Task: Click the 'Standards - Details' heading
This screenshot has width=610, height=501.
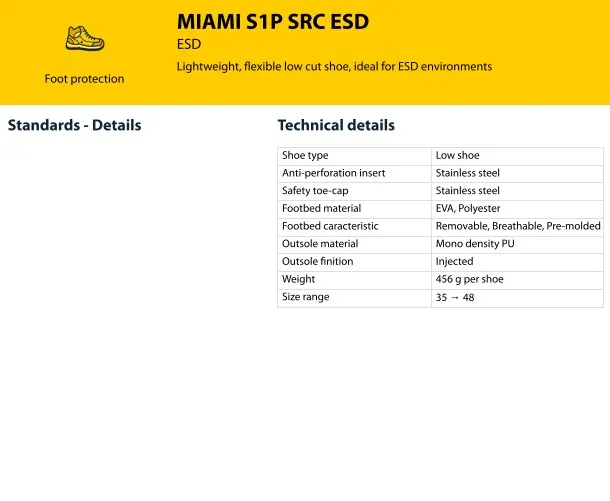Action: 74,125
